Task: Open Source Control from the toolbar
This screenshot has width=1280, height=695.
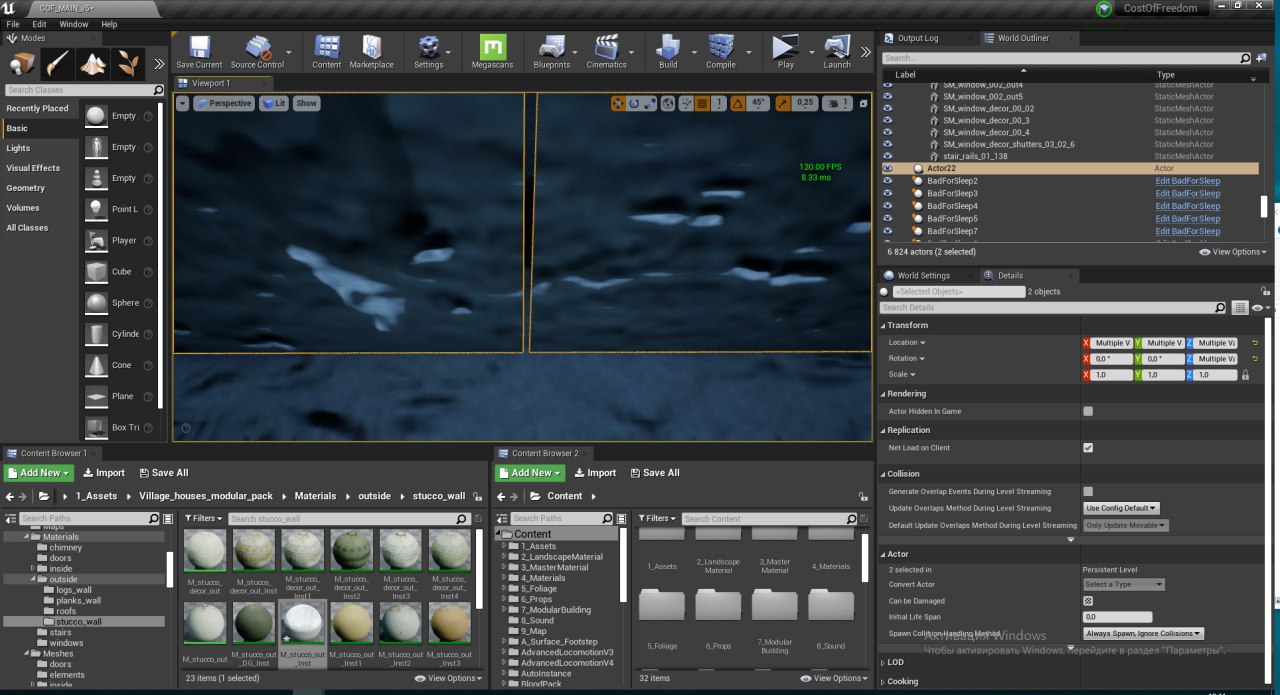Action: [257, 51]
